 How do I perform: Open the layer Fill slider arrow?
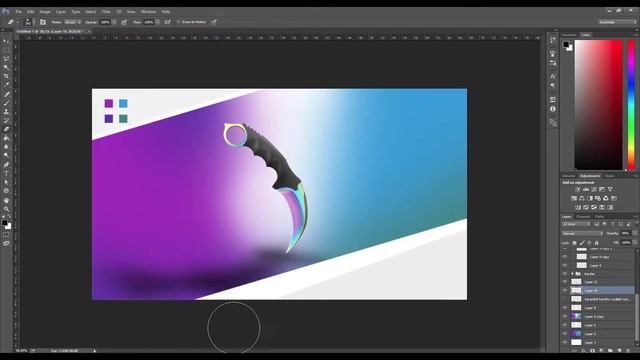pyautogui.click(x=635, y=243)
